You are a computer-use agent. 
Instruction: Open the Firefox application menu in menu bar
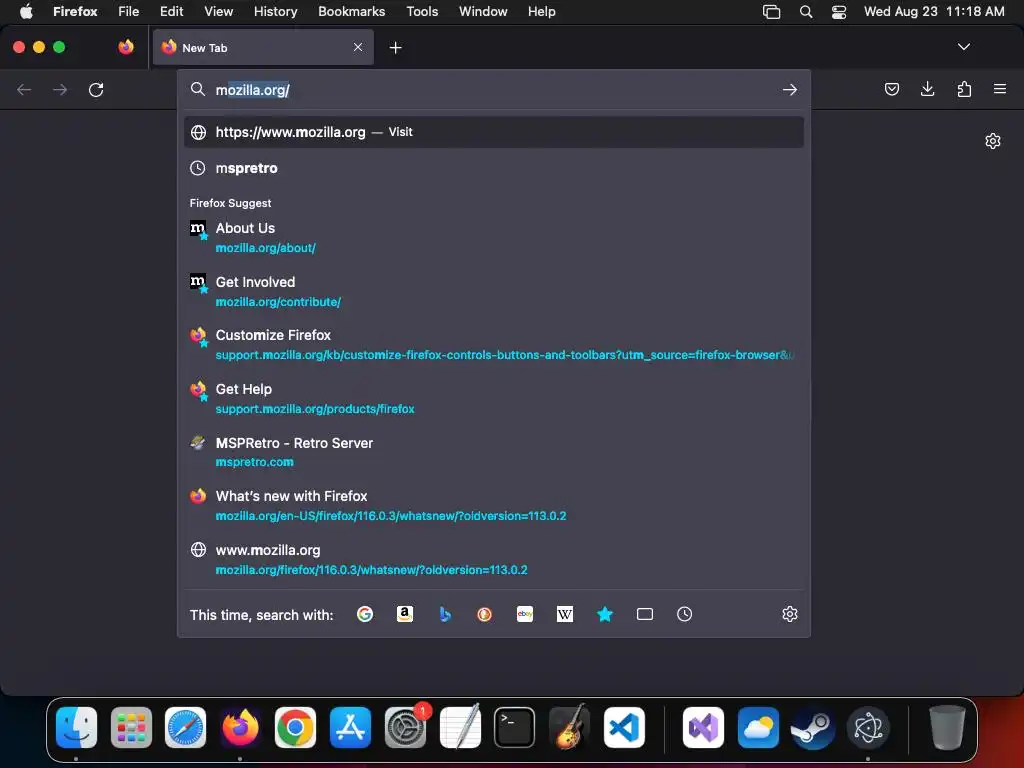point(75,12)
